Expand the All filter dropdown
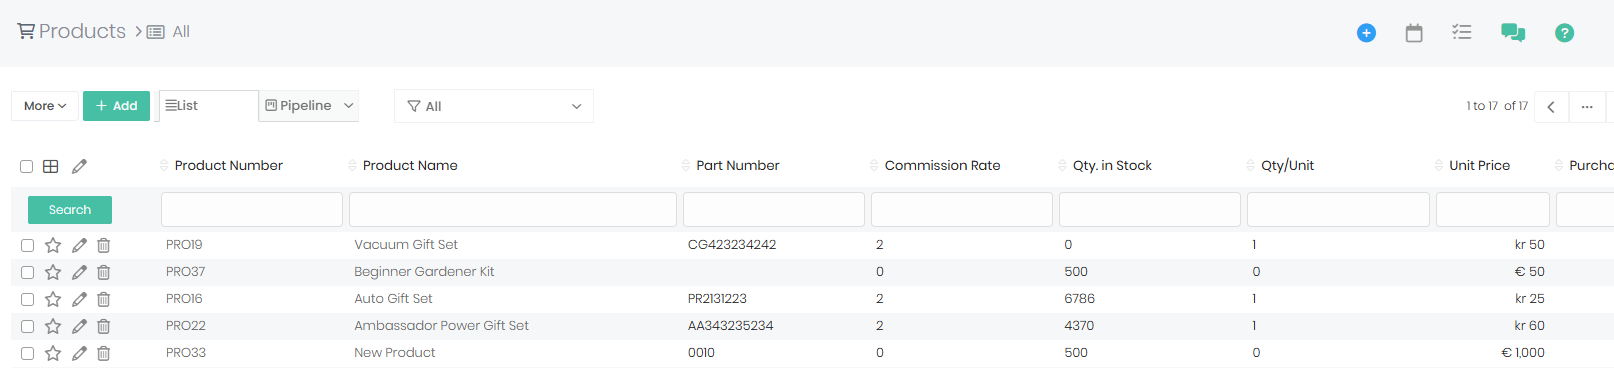Screen dimensions: 1614x368 (494, 106)
